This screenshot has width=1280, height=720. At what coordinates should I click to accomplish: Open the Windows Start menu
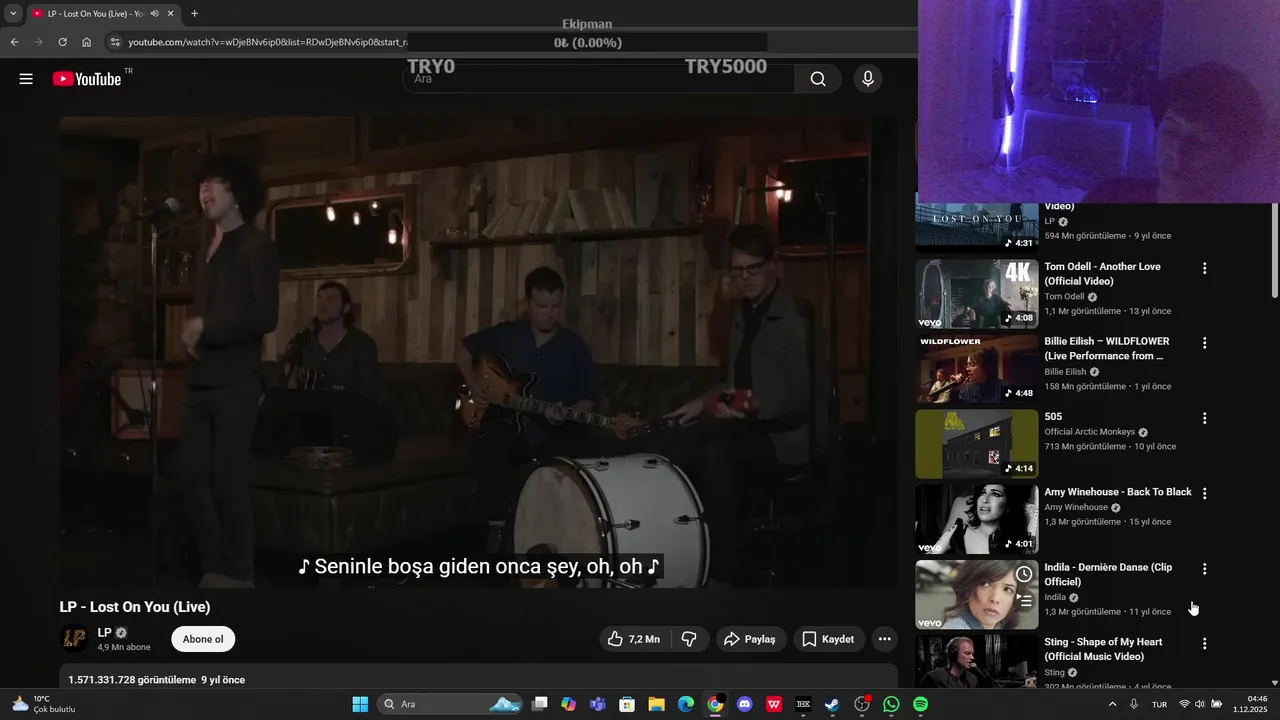tap(360, 704)
